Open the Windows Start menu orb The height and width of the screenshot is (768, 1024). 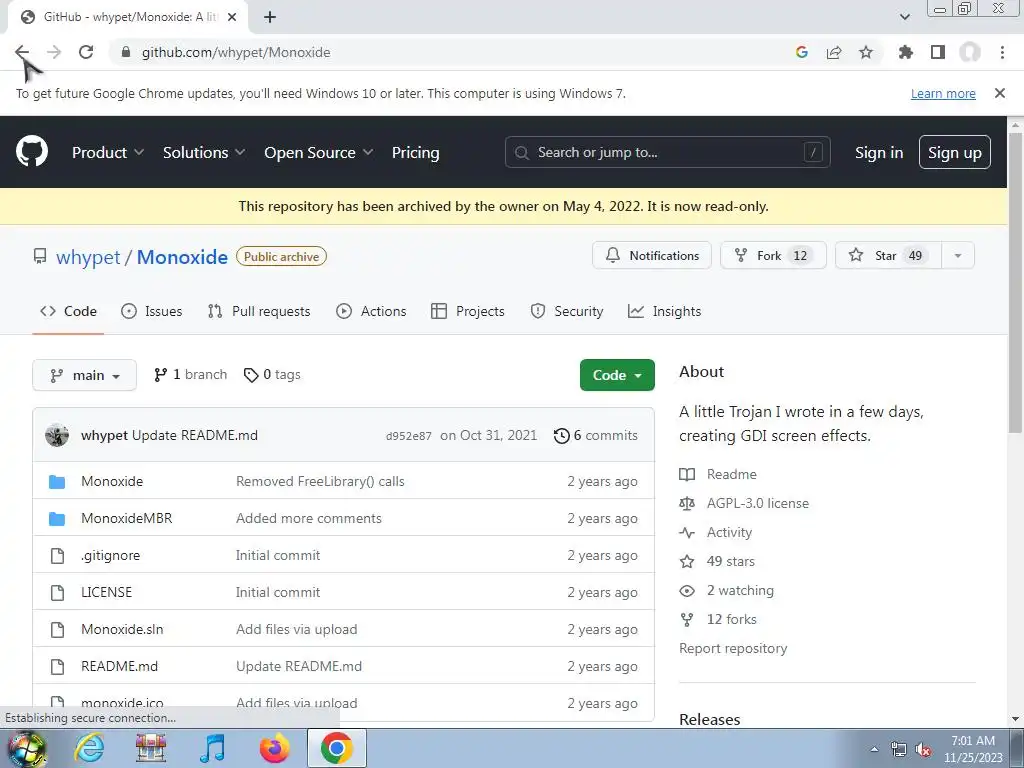click(x=26, y=748)
